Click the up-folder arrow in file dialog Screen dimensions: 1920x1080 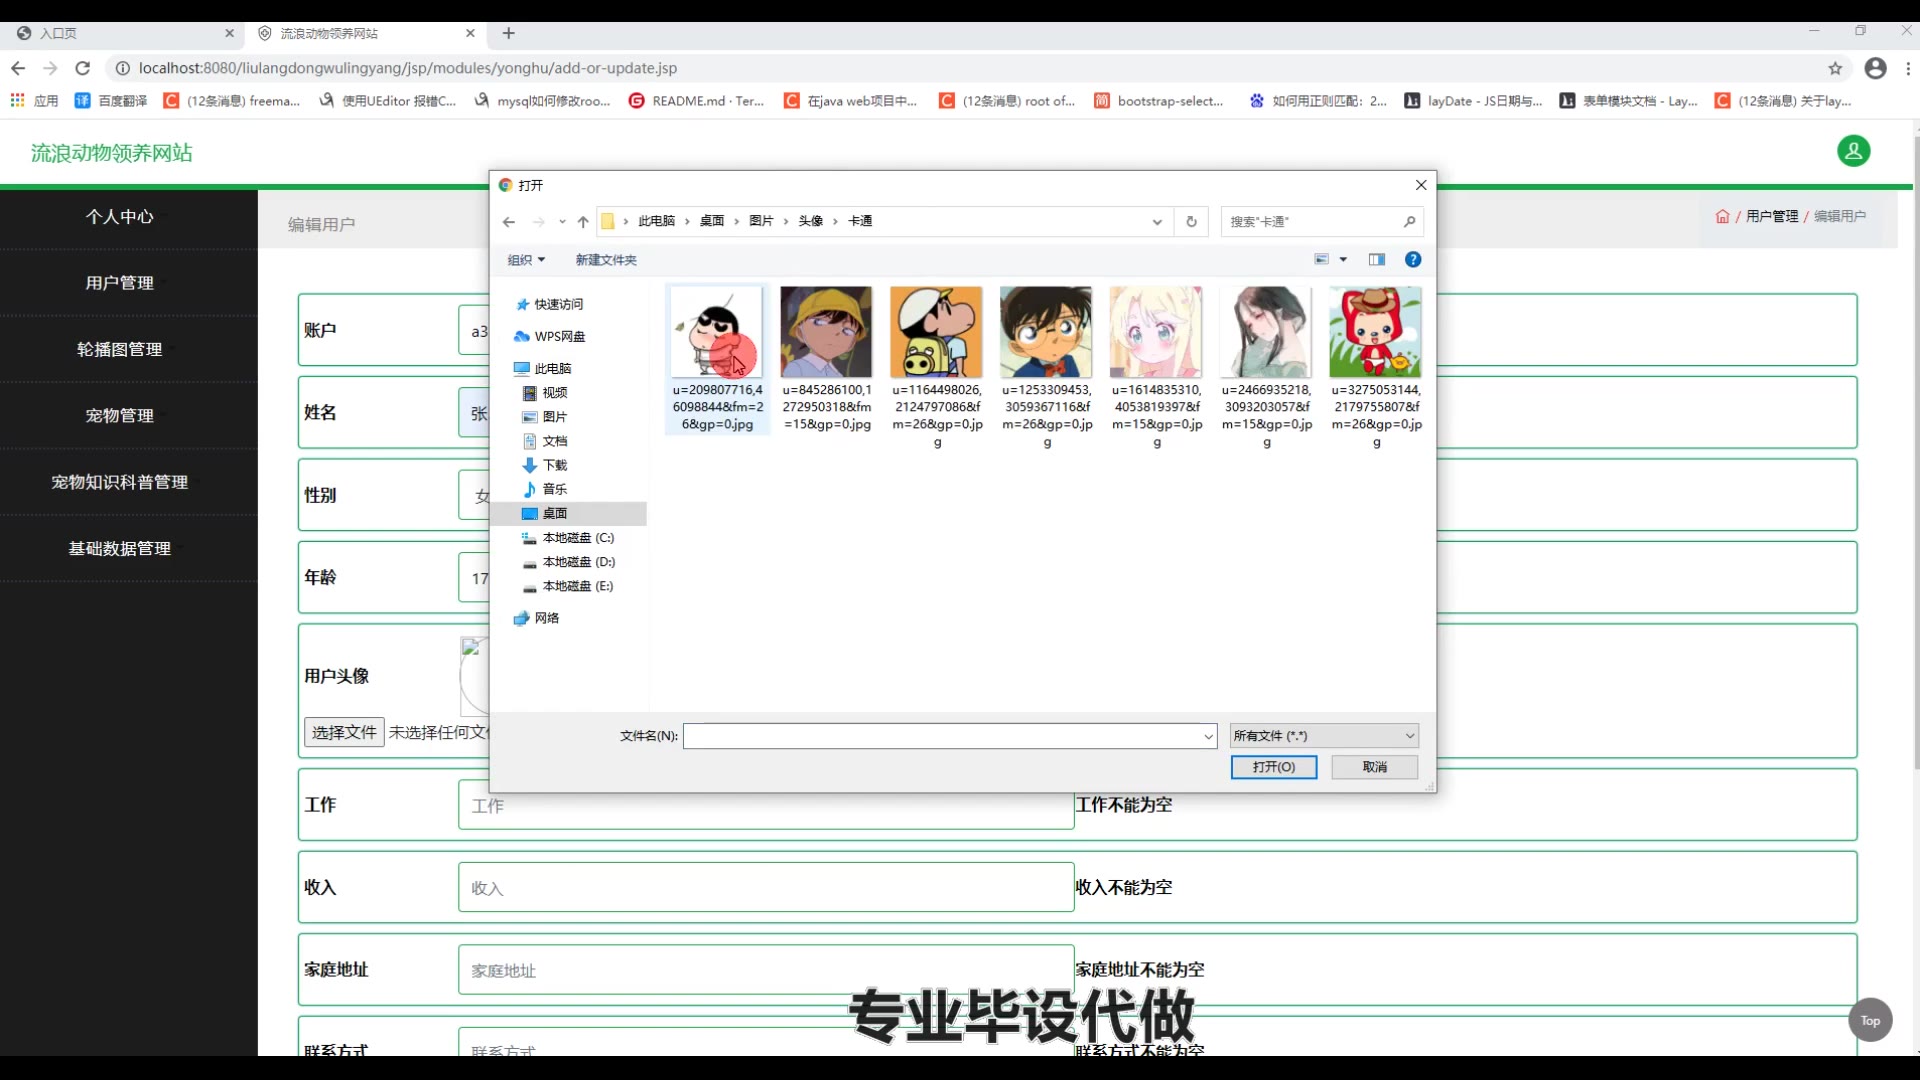583,222
